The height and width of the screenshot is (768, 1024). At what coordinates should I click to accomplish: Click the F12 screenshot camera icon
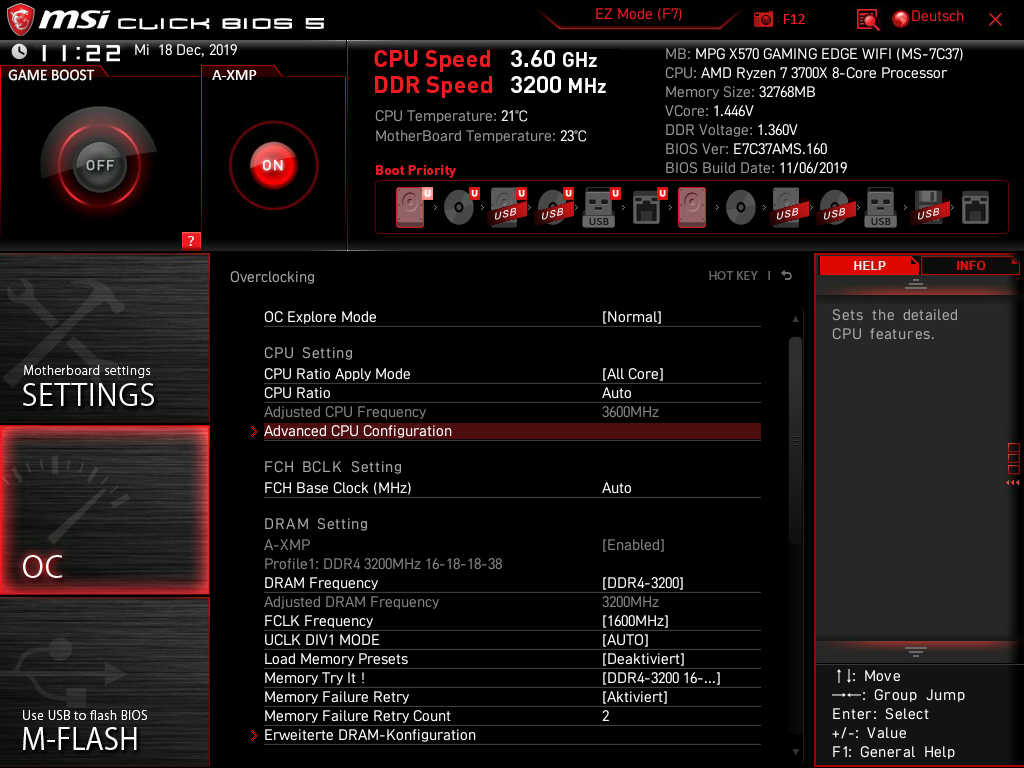point(763,19)
